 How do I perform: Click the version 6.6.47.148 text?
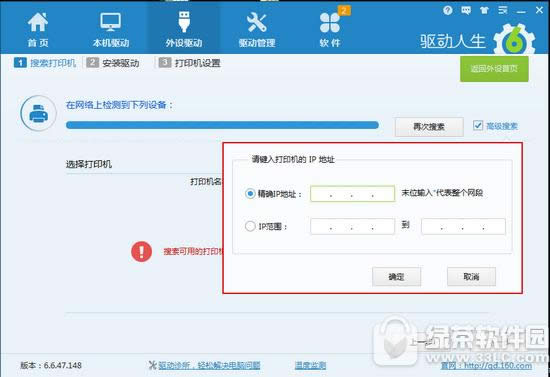(x=51, y=365)
